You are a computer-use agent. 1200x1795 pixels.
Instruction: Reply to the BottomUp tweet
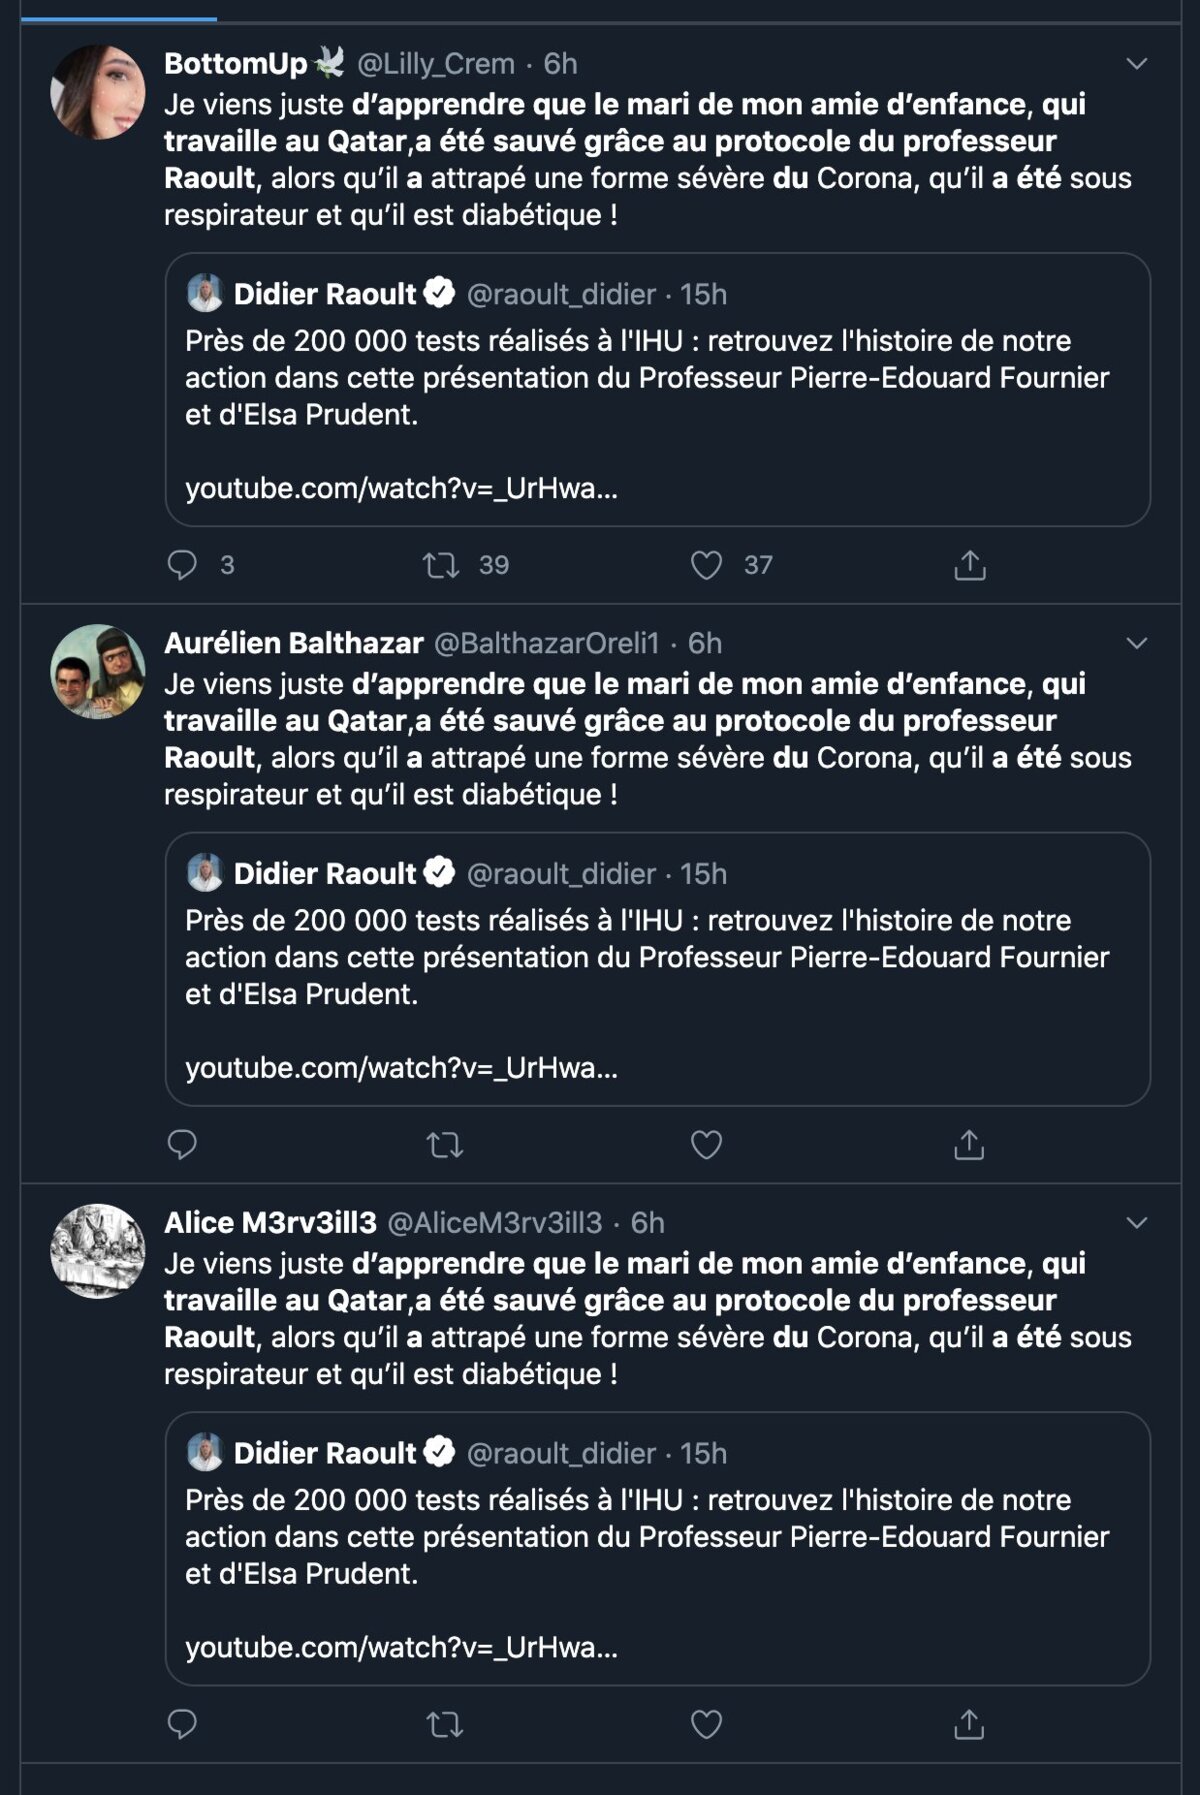pos(182,565)
